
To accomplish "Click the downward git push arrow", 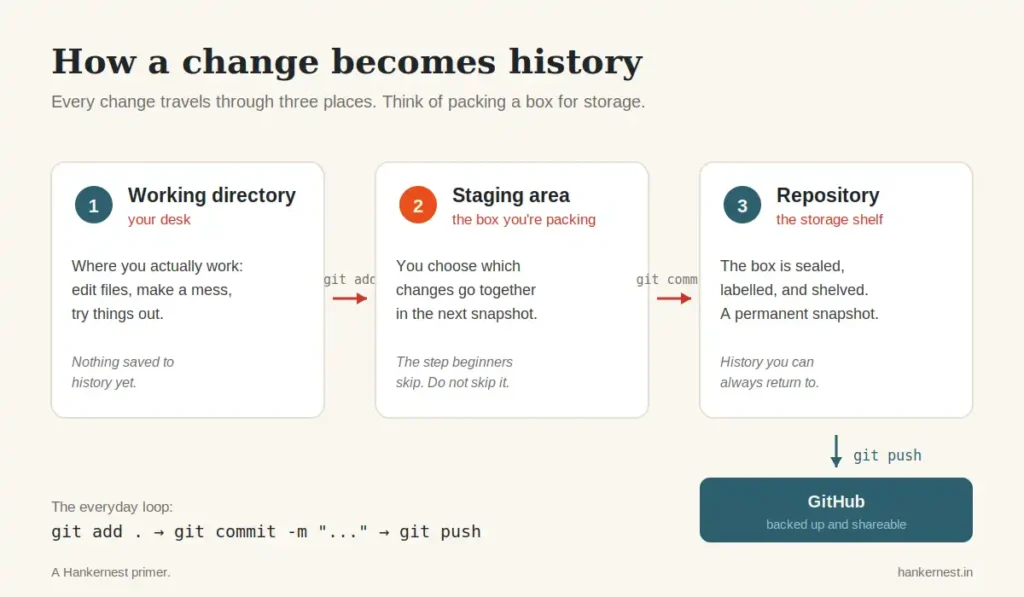I will (x=836, y=451).
